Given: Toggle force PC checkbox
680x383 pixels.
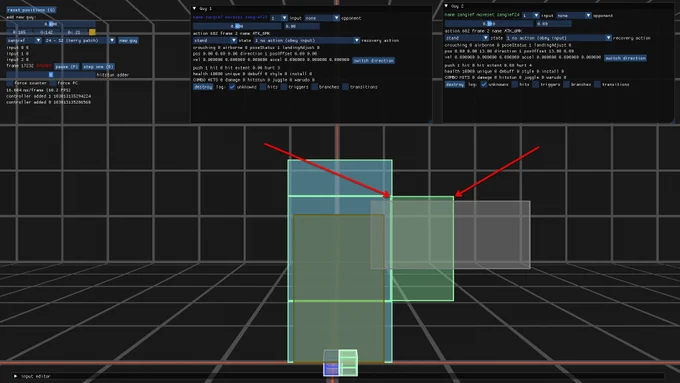Looking at the screenshot, I should [x=52, y=83].
